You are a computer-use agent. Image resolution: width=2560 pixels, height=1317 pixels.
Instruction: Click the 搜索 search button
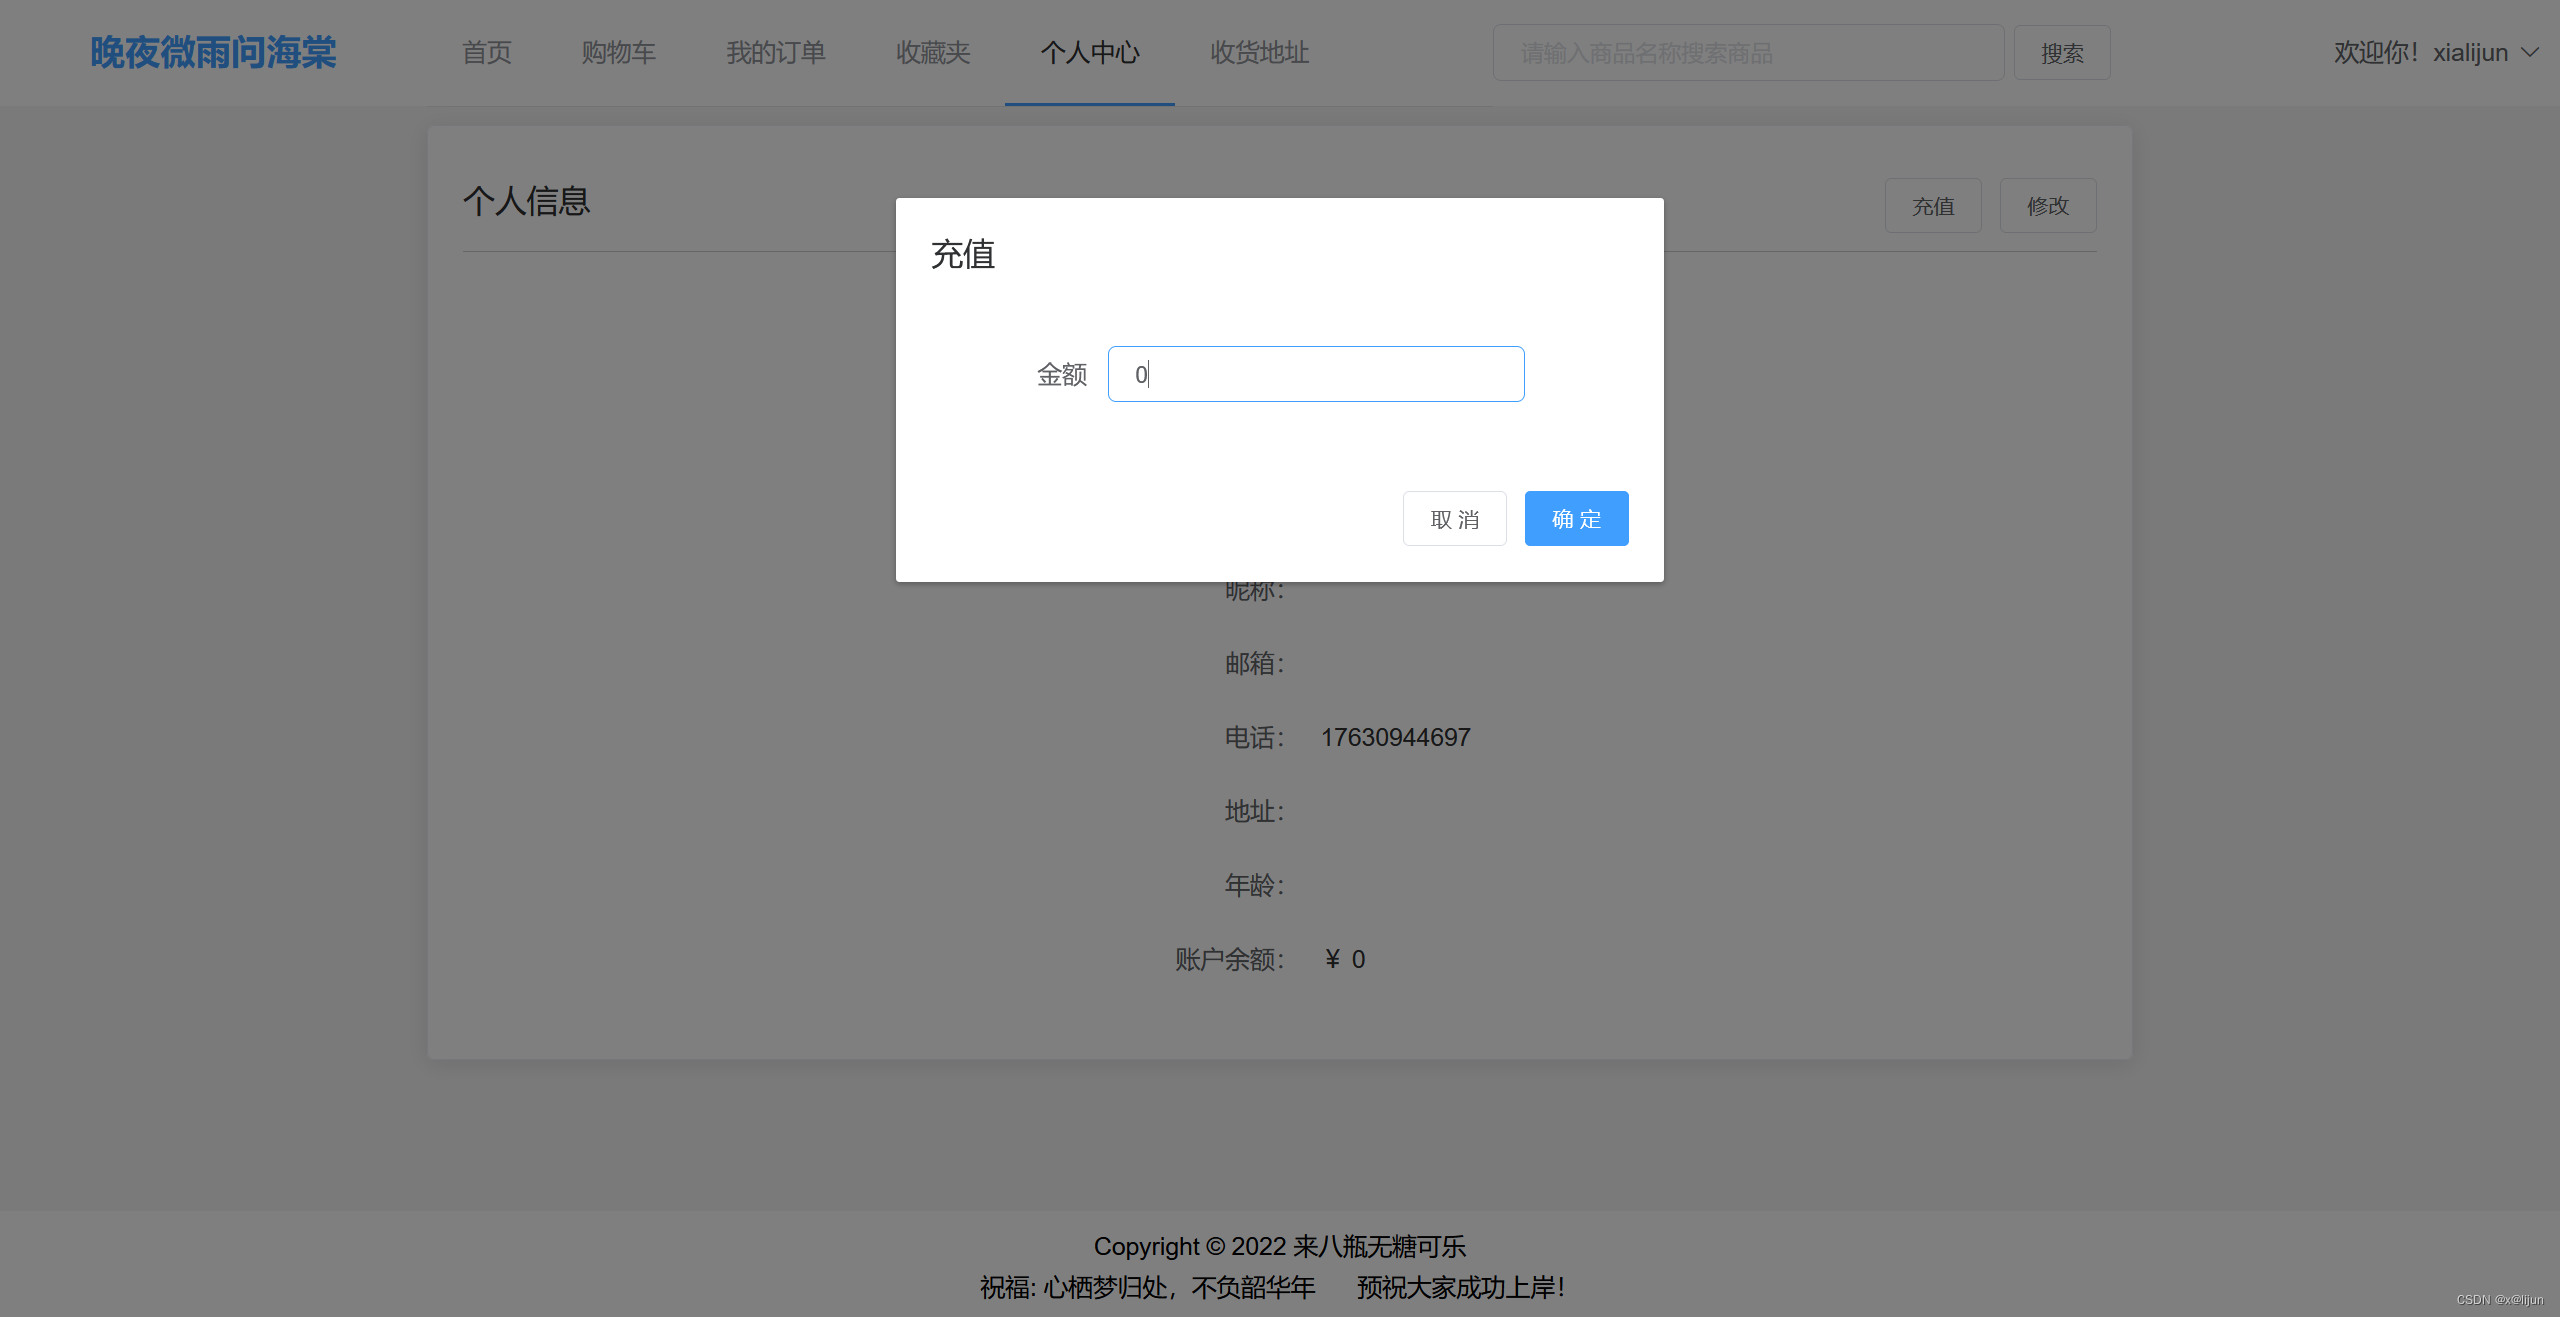coord(2062,52)
